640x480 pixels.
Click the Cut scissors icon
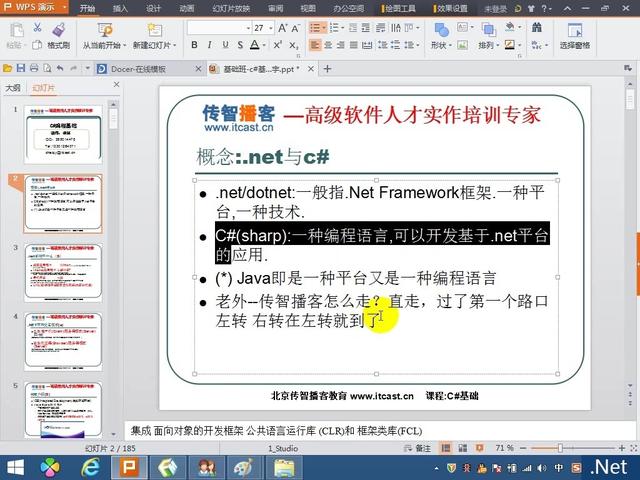point(37,28)
